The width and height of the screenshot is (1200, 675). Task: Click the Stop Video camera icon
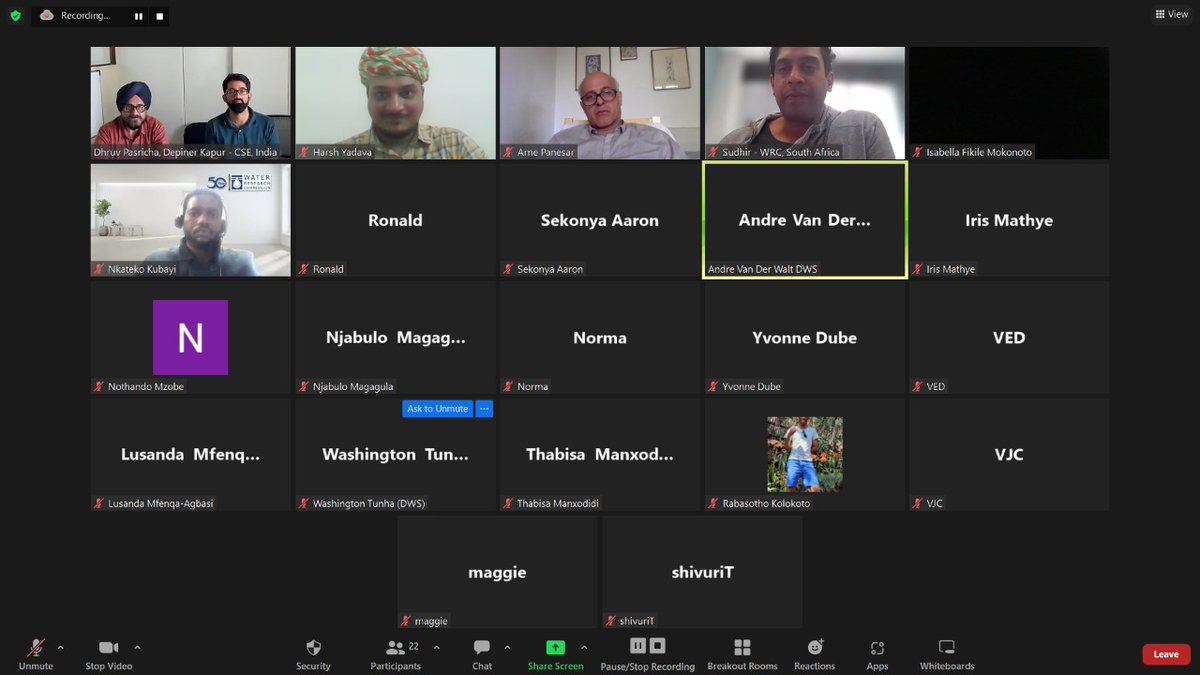(x=108, y=648)
